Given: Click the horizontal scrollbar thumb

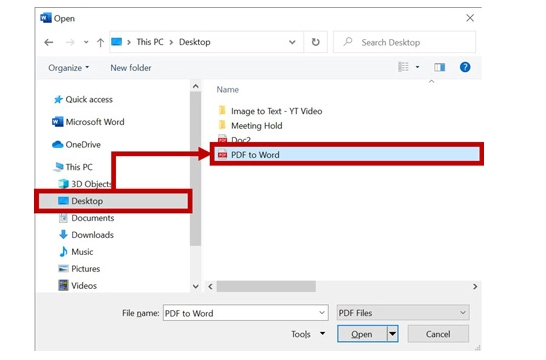Looking at the screenshot, I should click(x=266, y=287).
